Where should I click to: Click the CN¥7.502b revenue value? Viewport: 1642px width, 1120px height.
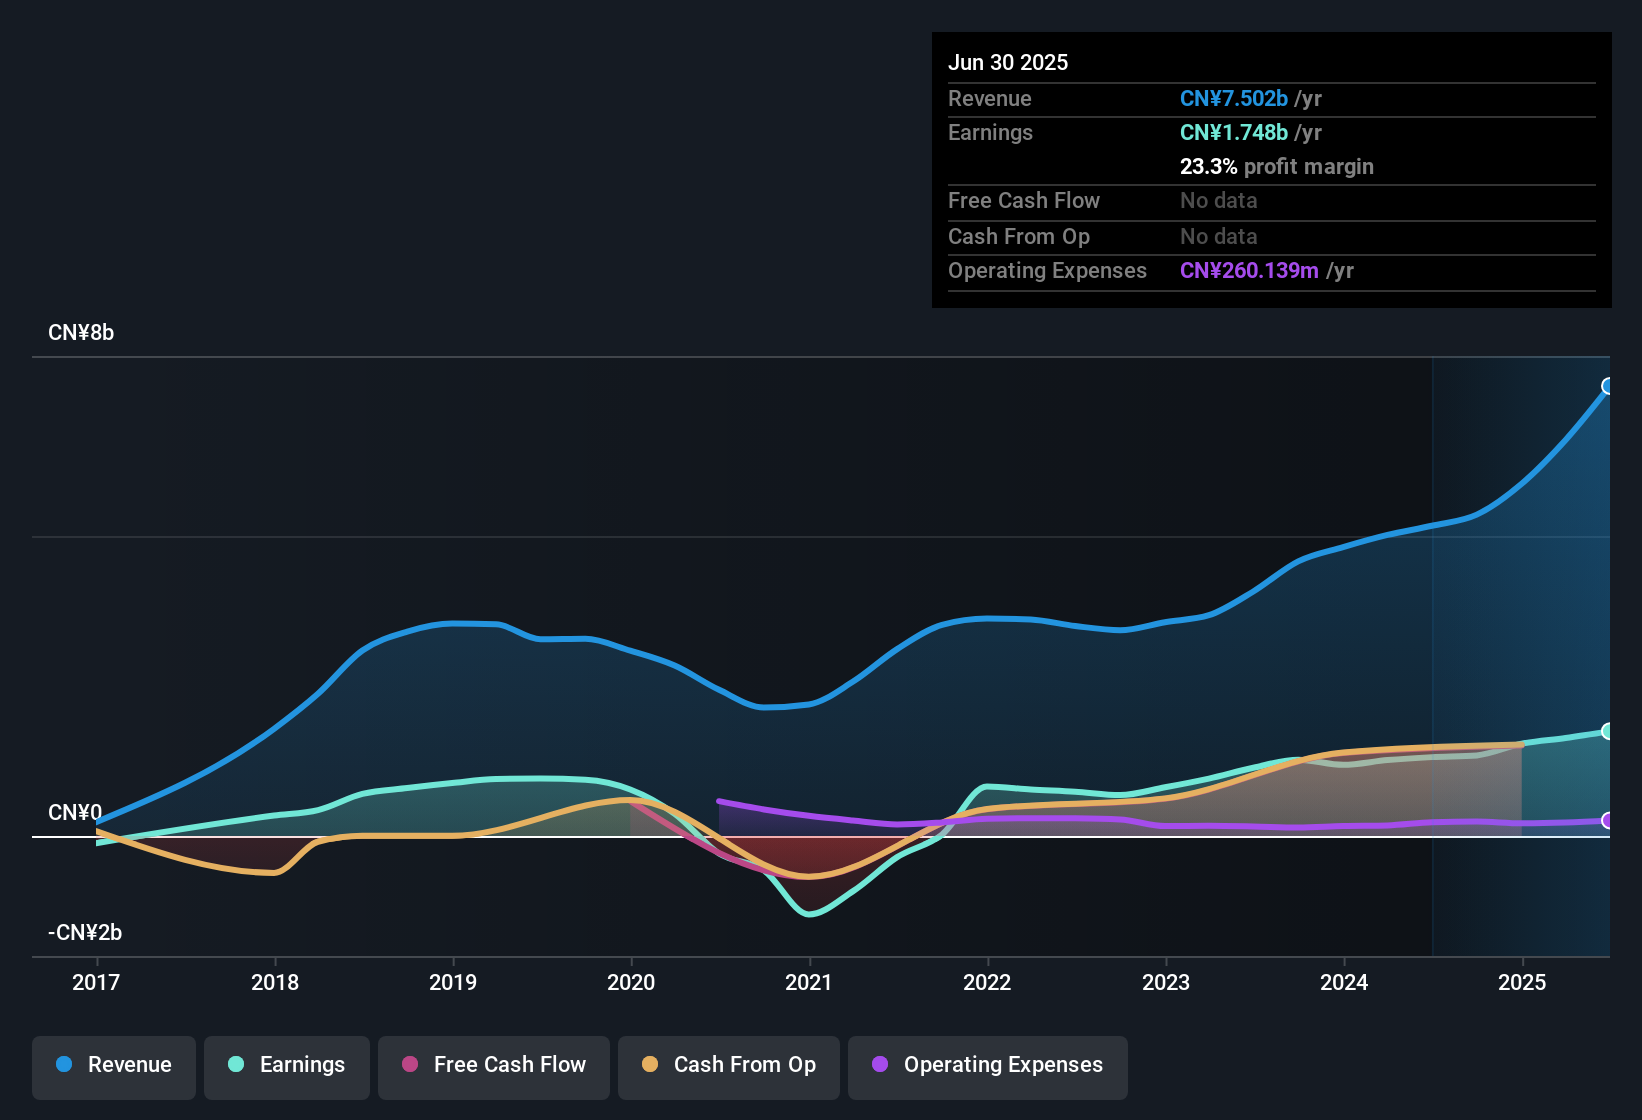tap(1234, 99)
